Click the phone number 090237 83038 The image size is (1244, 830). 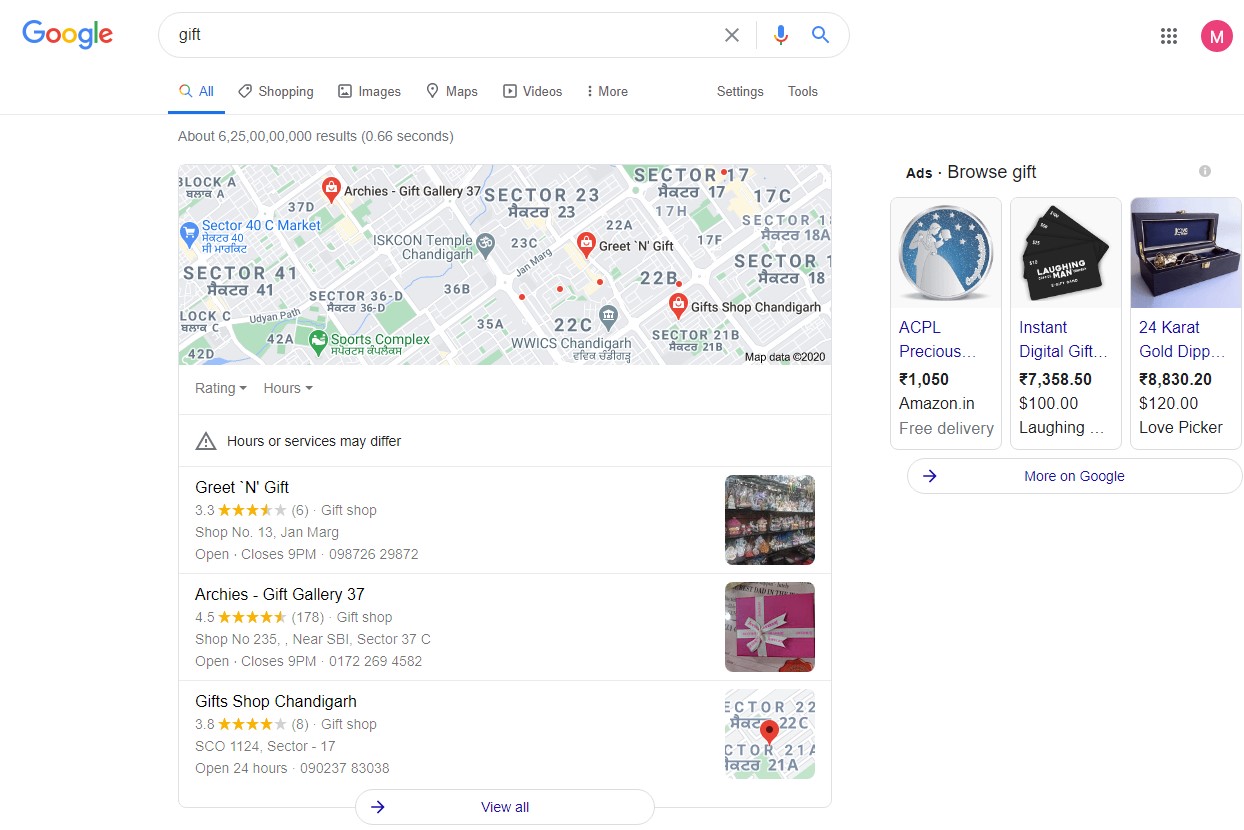(345, 768)
